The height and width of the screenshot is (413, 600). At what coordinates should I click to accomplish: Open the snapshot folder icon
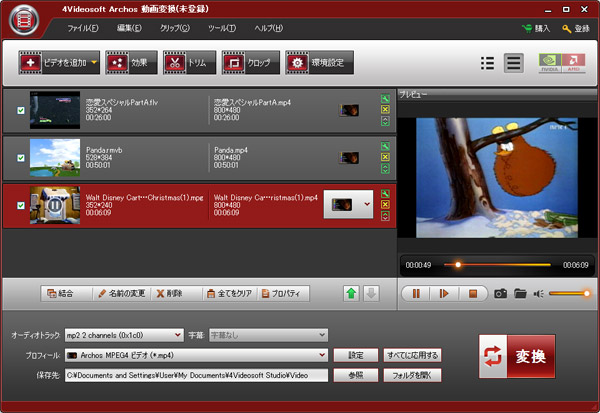[520, 294]
